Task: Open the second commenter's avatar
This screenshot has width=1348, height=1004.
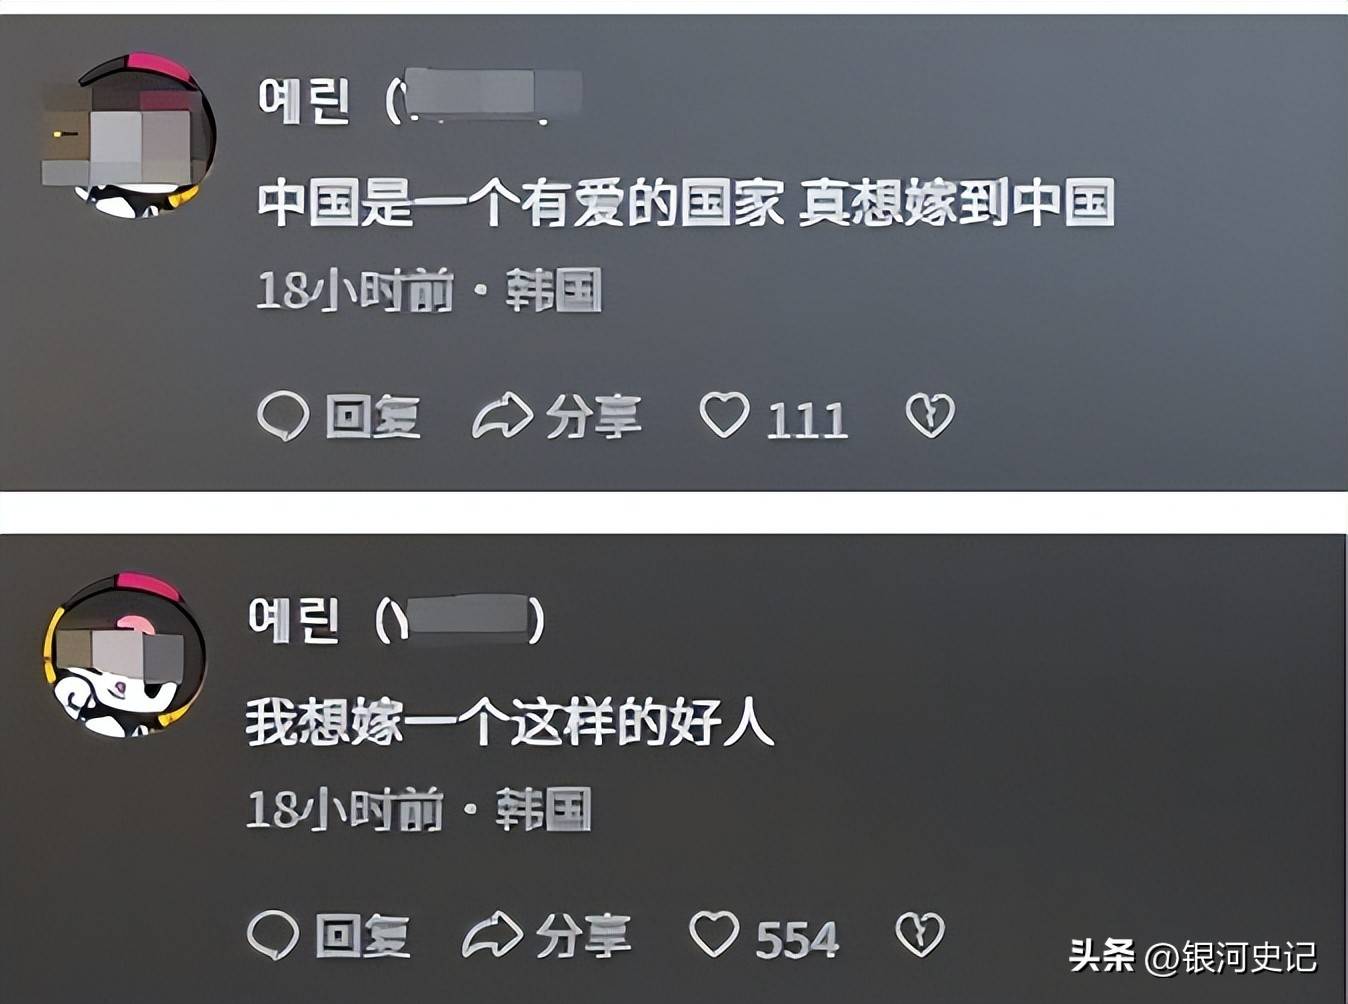Action: tap(125, 655)
